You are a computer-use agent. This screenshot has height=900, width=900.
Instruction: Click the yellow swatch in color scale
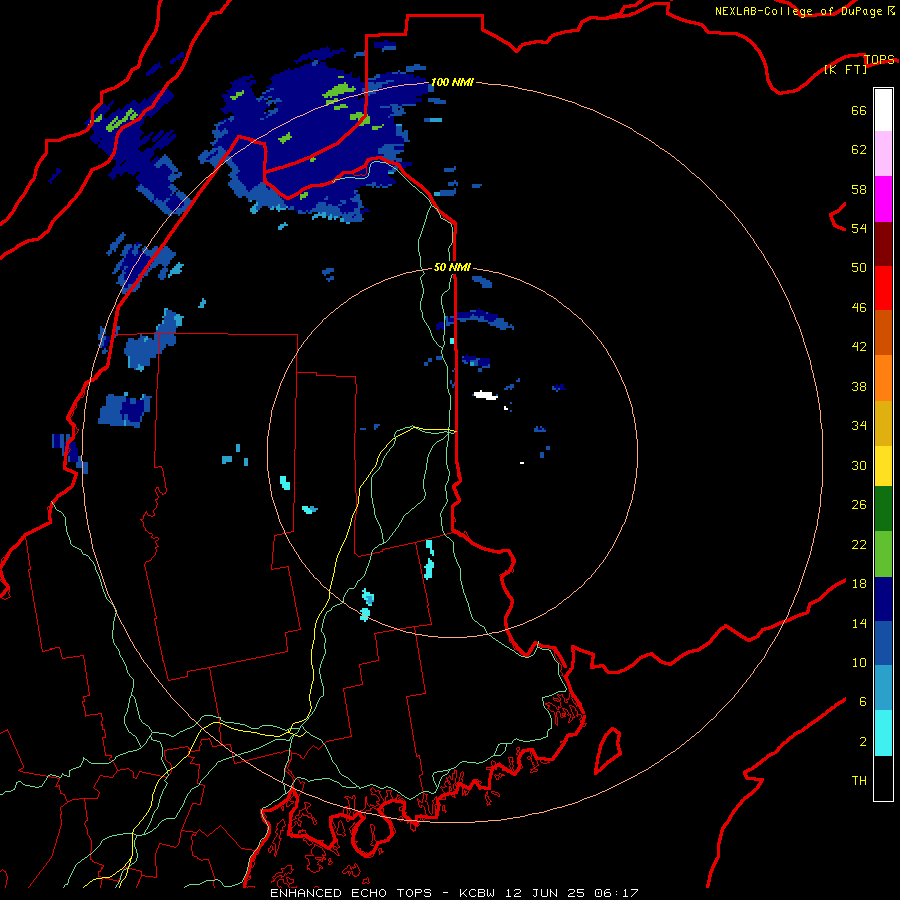883,465
